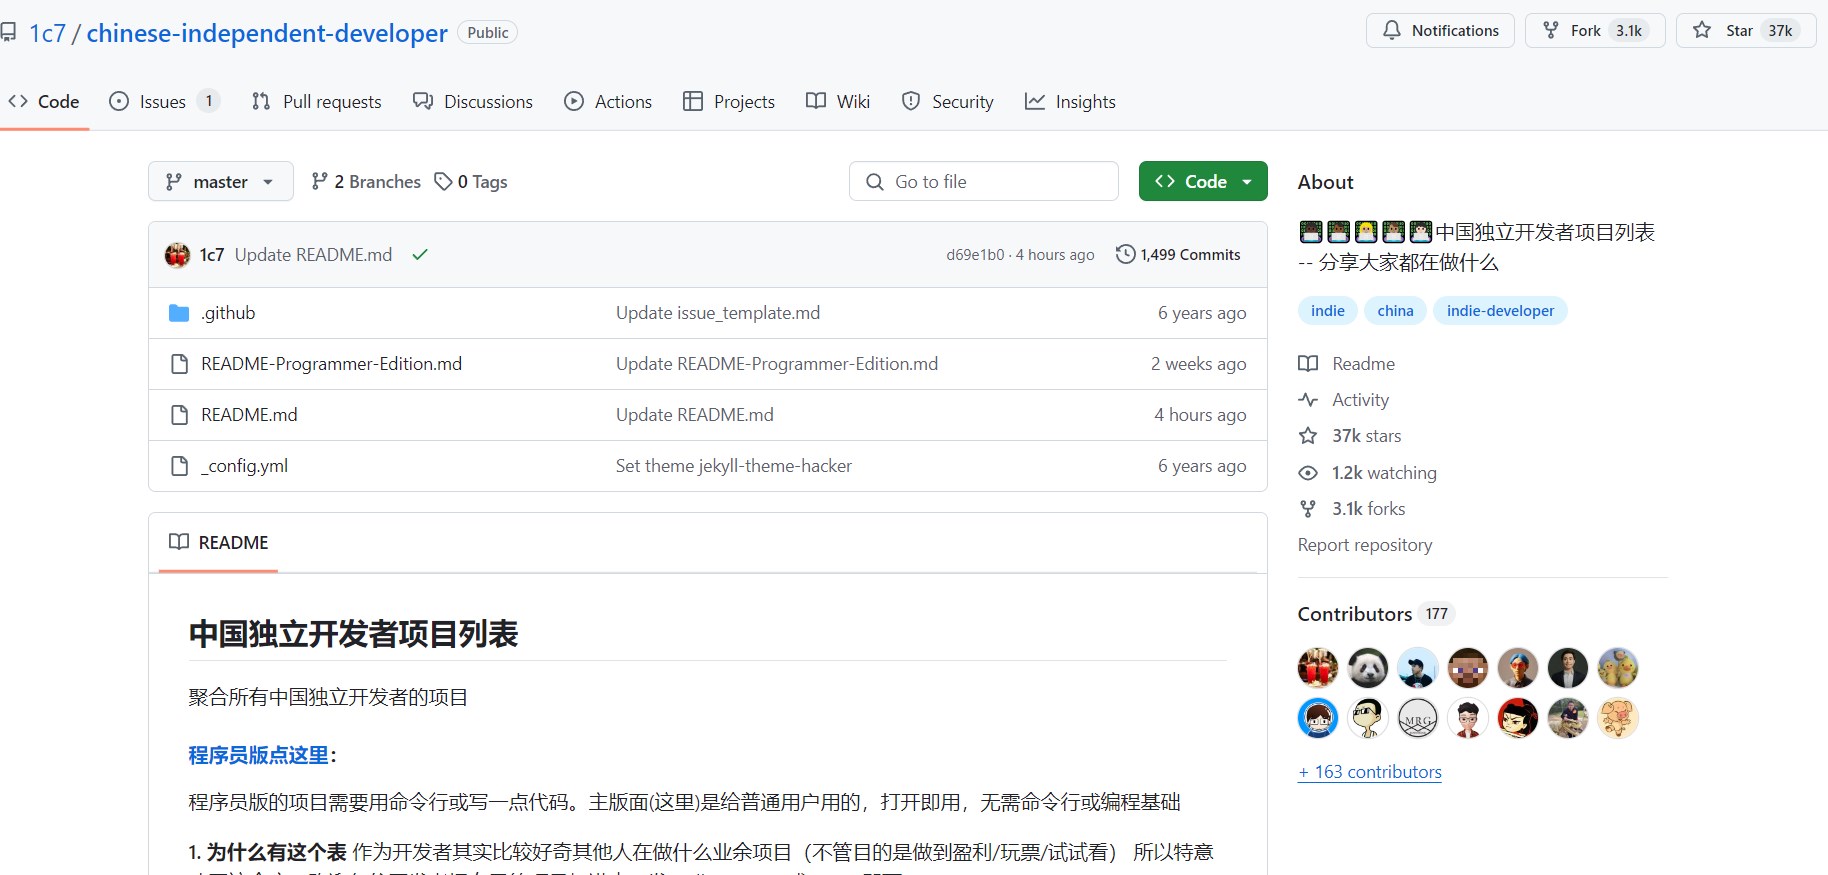Star this repository
Screen dimensions: 1828x875
[x=1746, y=30]
